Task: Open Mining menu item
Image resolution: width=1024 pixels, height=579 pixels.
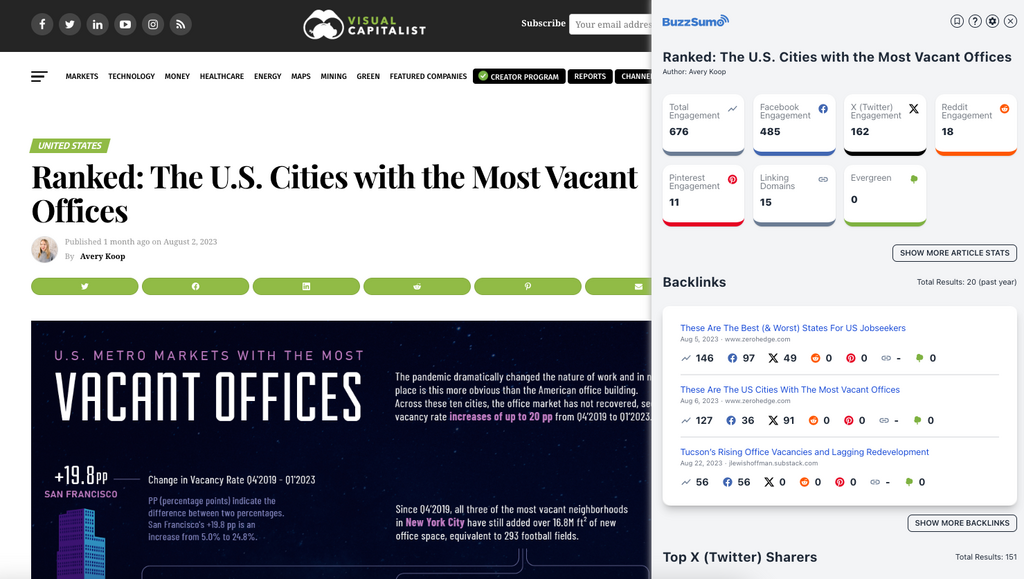Action: tap(333, 76)
